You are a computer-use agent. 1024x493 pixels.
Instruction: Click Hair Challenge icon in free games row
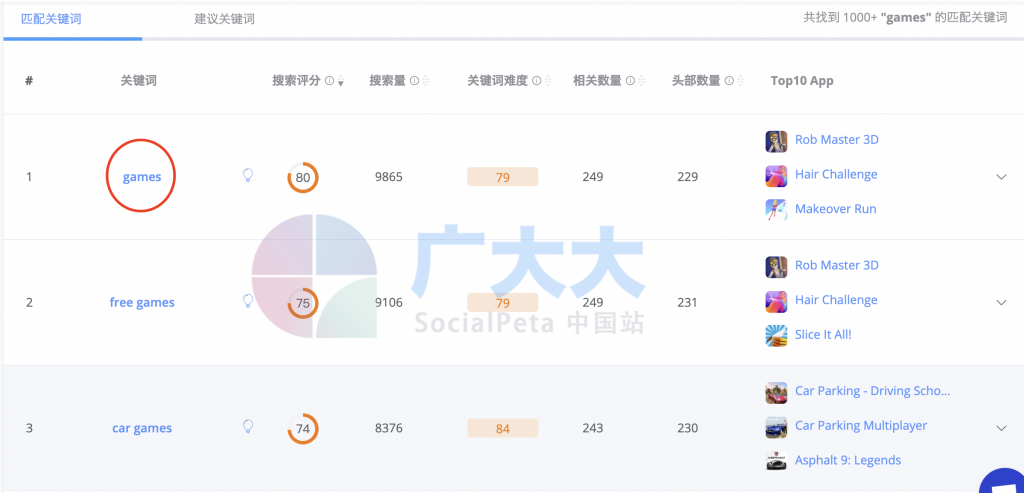coord(776,301)
